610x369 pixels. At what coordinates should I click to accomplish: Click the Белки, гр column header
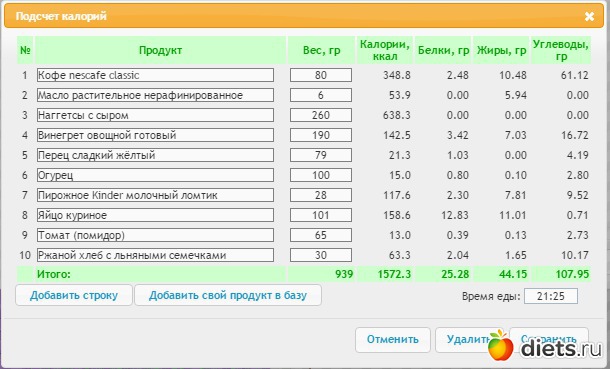click(443, 50)
